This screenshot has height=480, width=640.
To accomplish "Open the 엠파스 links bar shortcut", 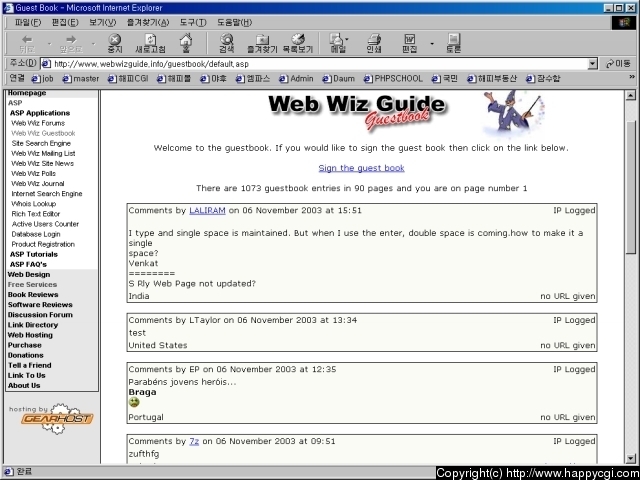I will (253, 78).
